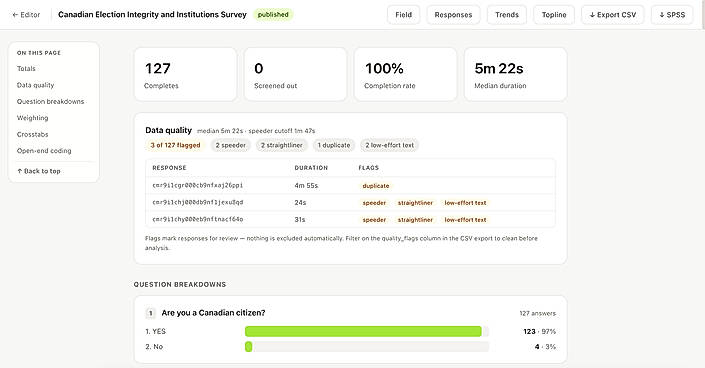This screenshot has width=705, height=368.
Task: Switch to the Trends view
Action: pyautogui.click(x=507, y=15)
